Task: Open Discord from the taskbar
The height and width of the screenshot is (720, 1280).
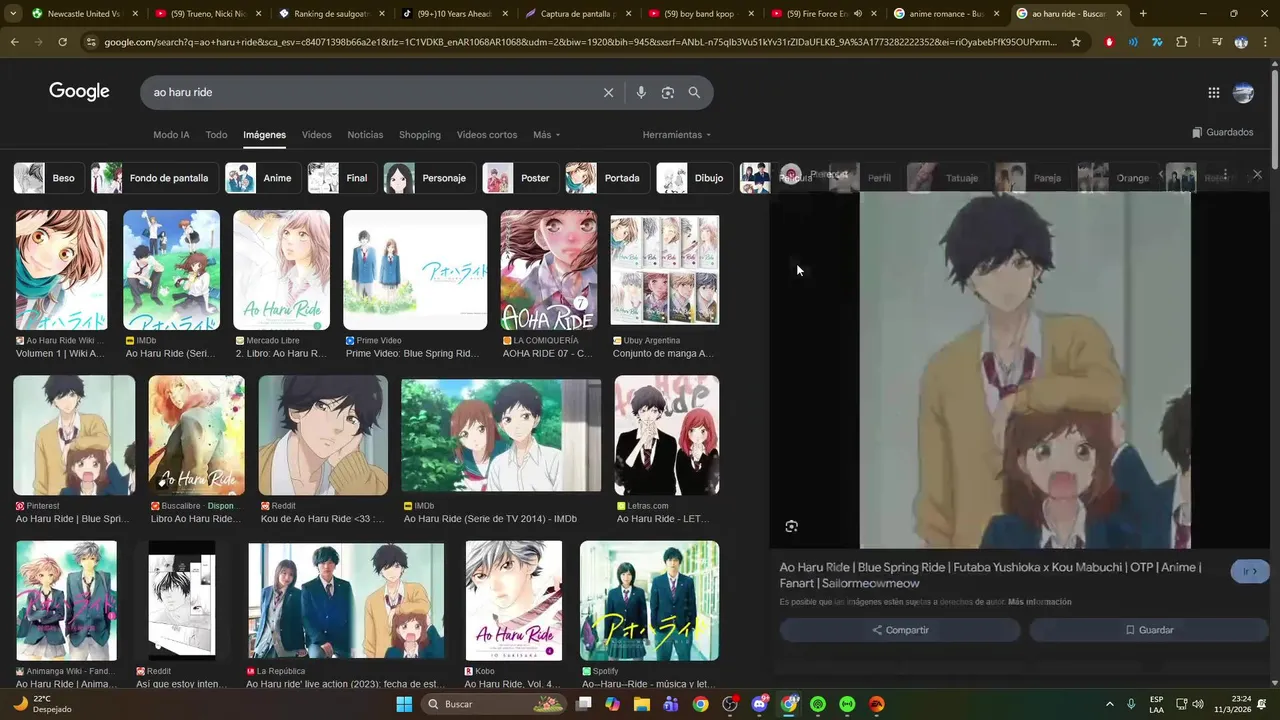Action: point(759,704)
